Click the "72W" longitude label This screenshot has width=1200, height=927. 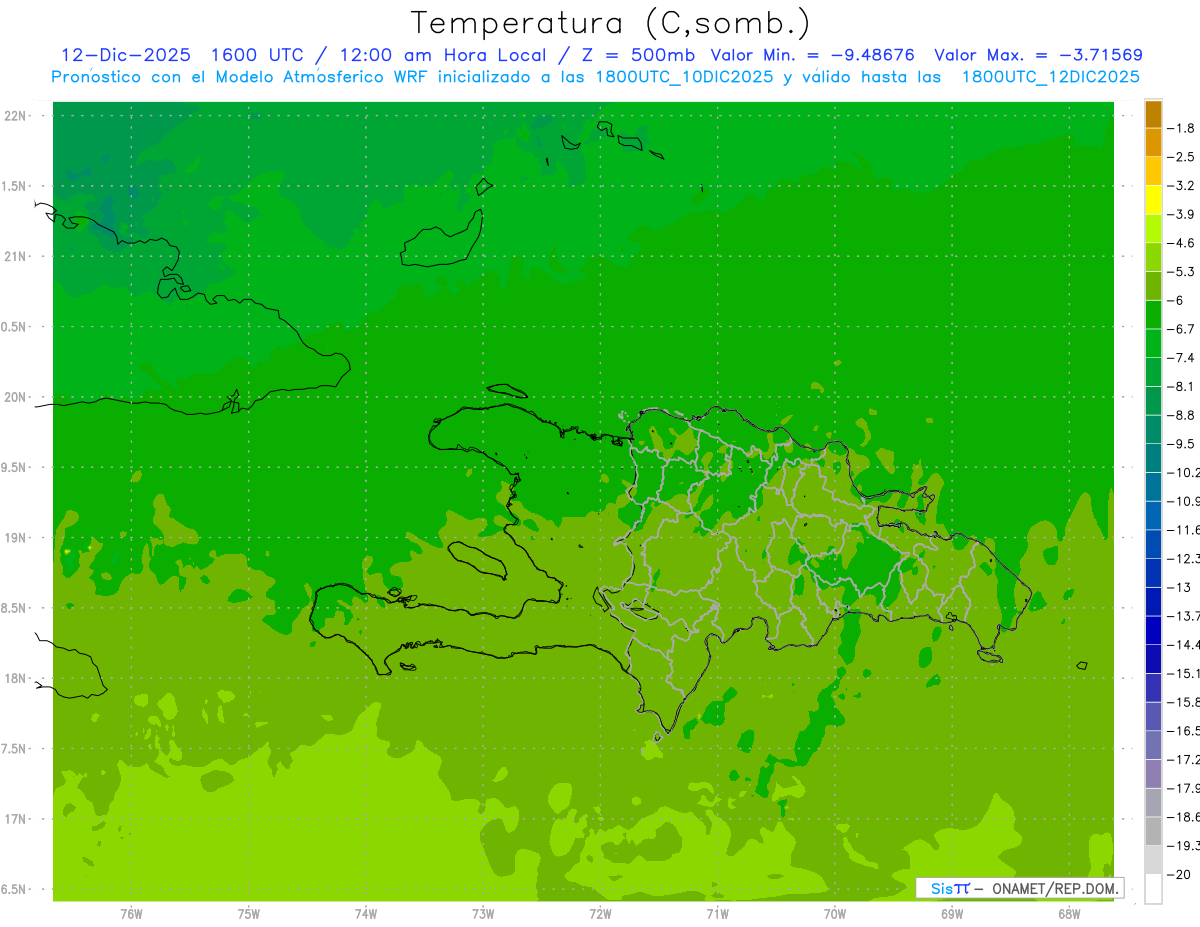600,913
